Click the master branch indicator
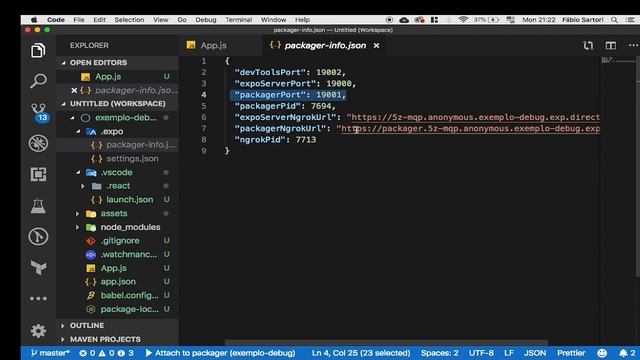 click(x=50, y=353)
